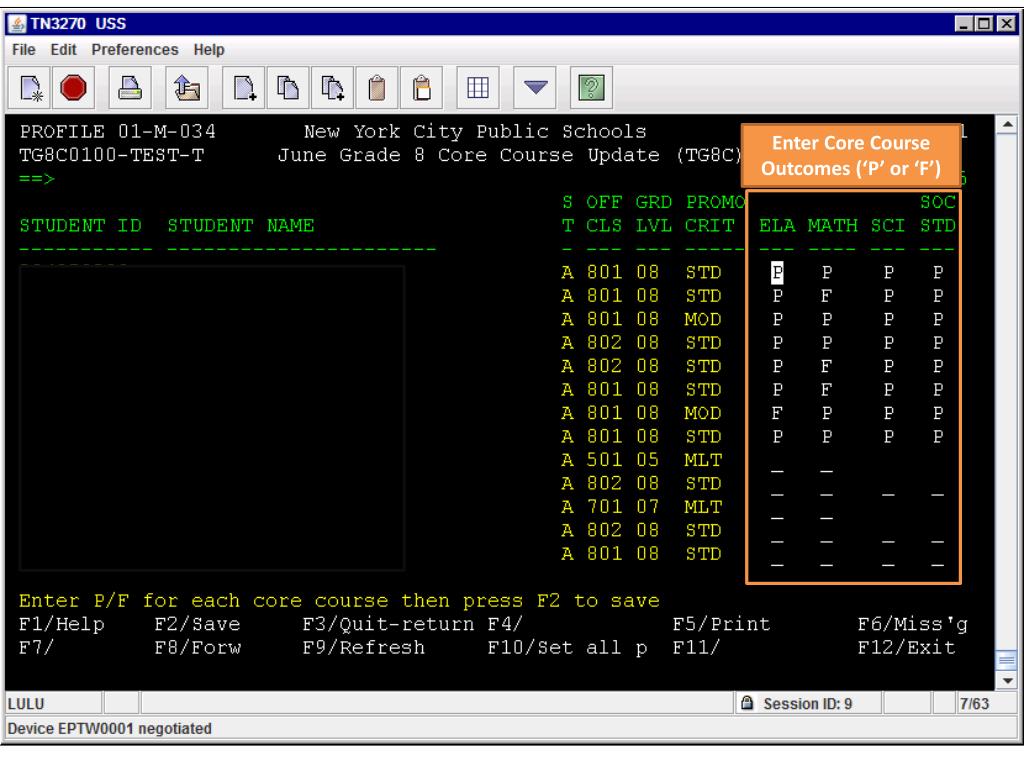
Task: Click the 701 class code
Action: point(604,507)
